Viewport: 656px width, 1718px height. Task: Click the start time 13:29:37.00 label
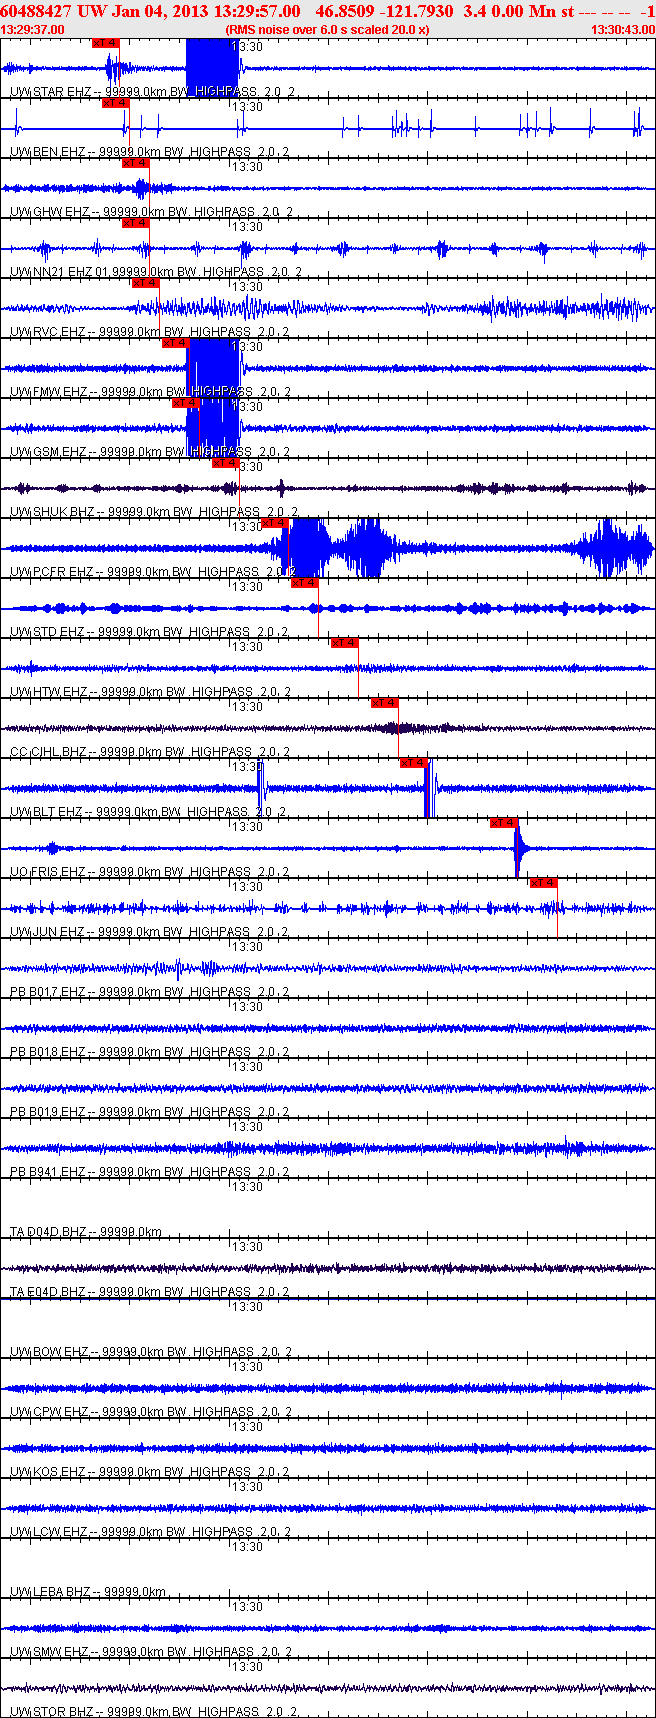[x=33, y=29]
